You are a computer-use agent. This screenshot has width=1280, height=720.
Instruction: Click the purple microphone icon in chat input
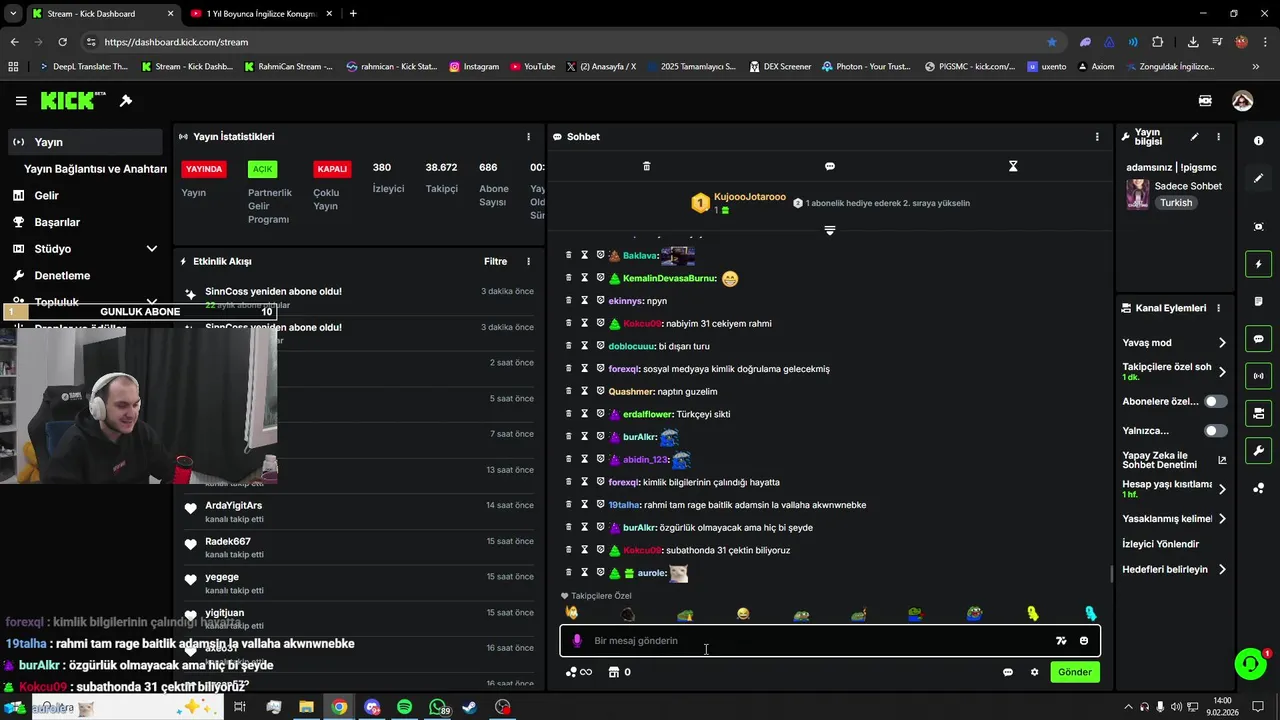pos(577,641)
